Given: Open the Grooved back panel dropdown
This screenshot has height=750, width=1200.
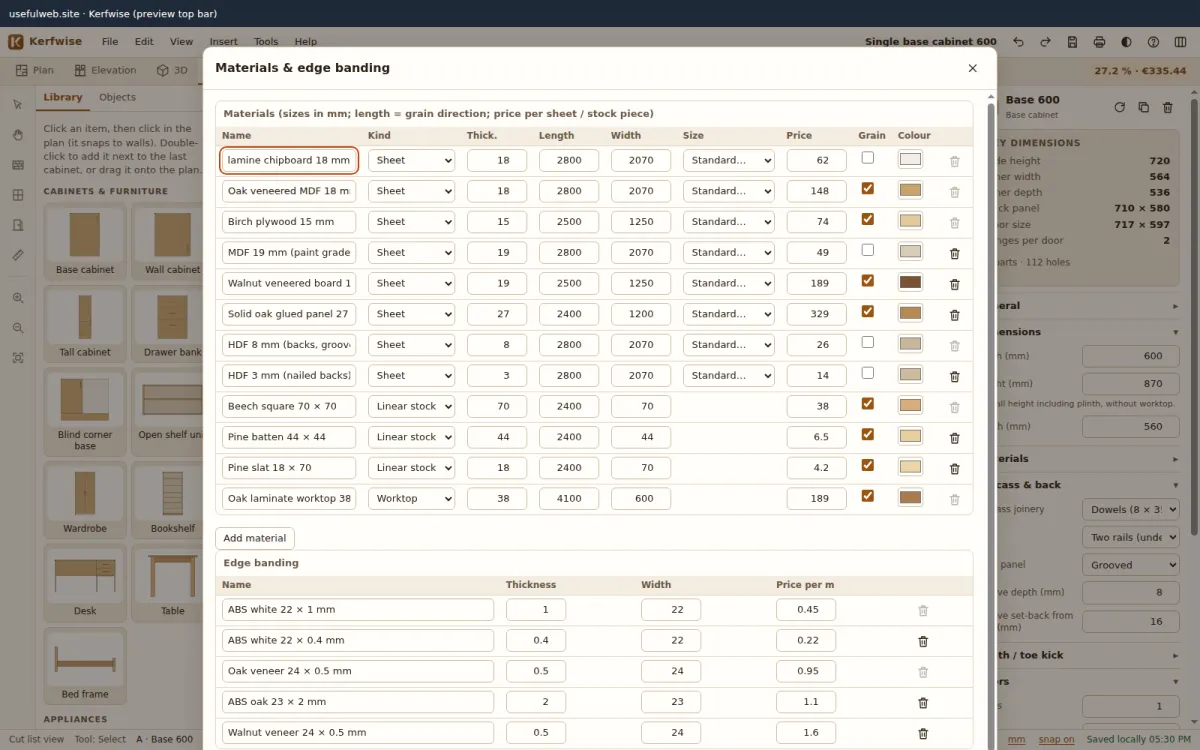Looking at the screenshot, I should tap(1131, 565).
